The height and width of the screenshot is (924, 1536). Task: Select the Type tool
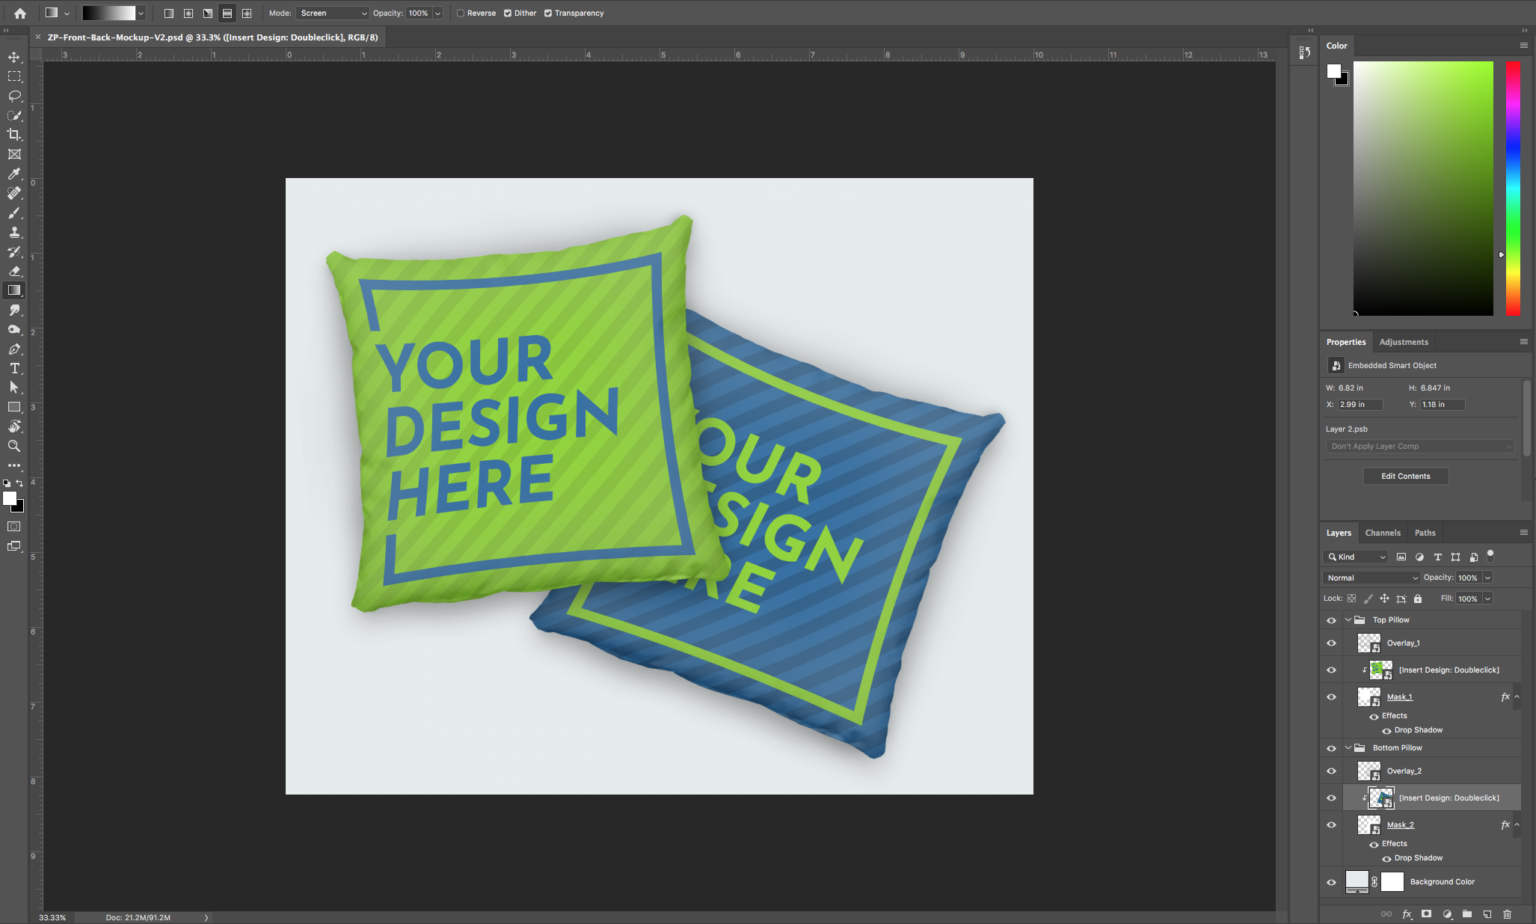tap(14, 367)
